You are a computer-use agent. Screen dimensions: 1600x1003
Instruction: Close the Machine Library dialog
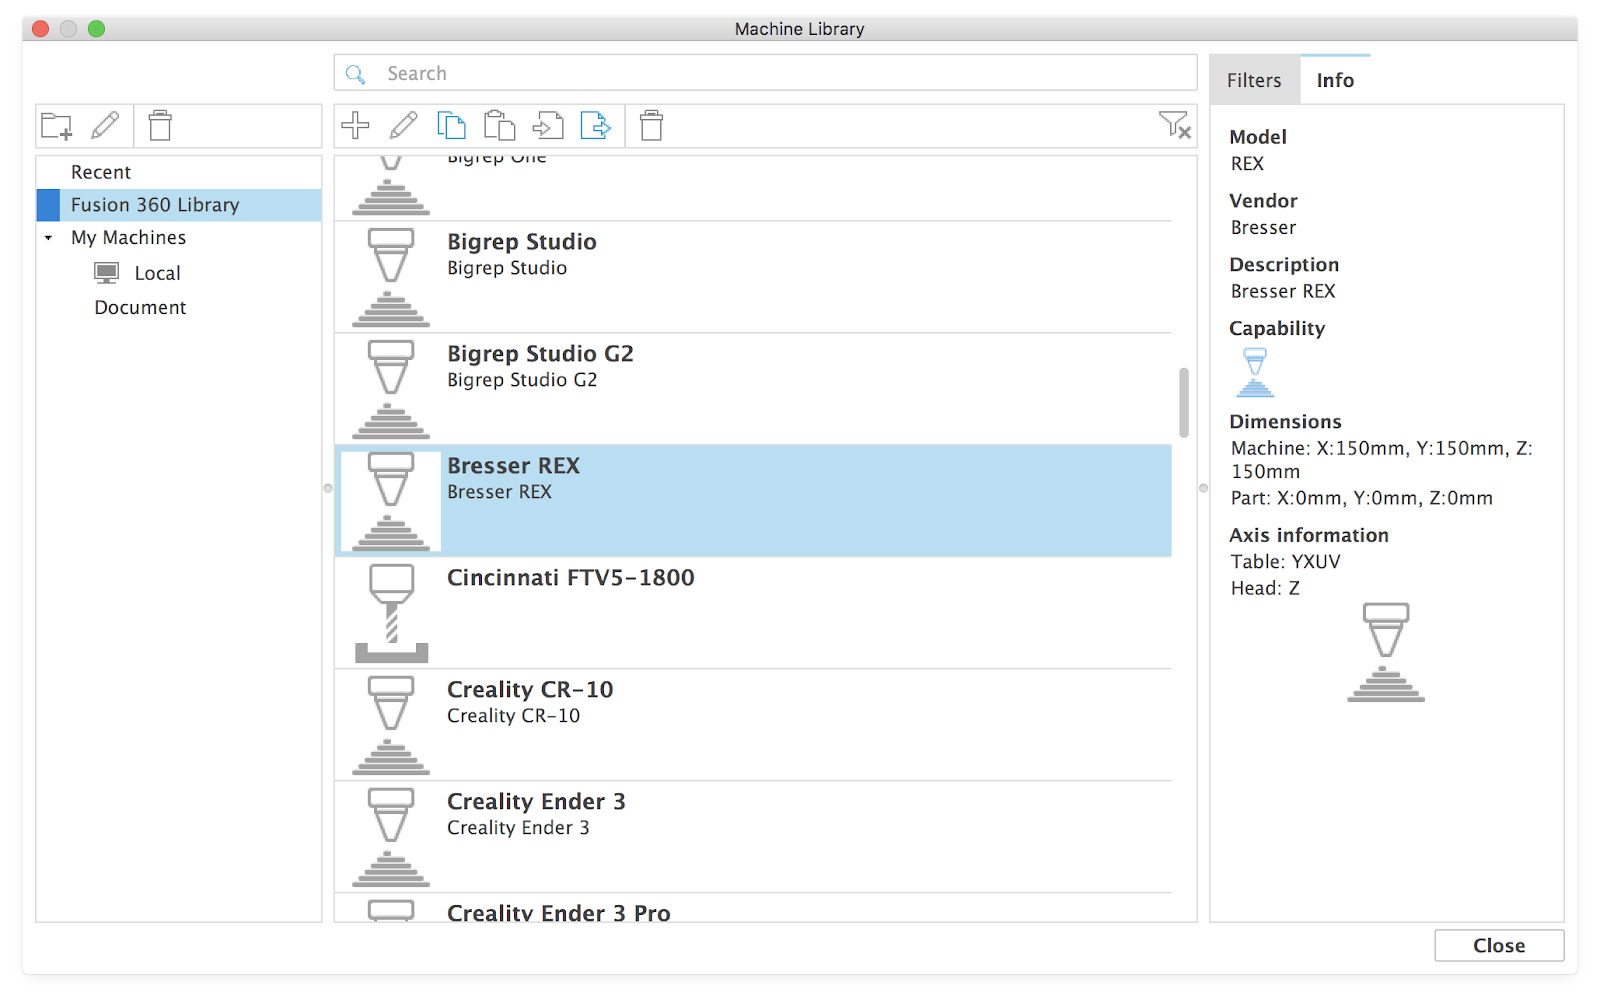coord(1499,946)
